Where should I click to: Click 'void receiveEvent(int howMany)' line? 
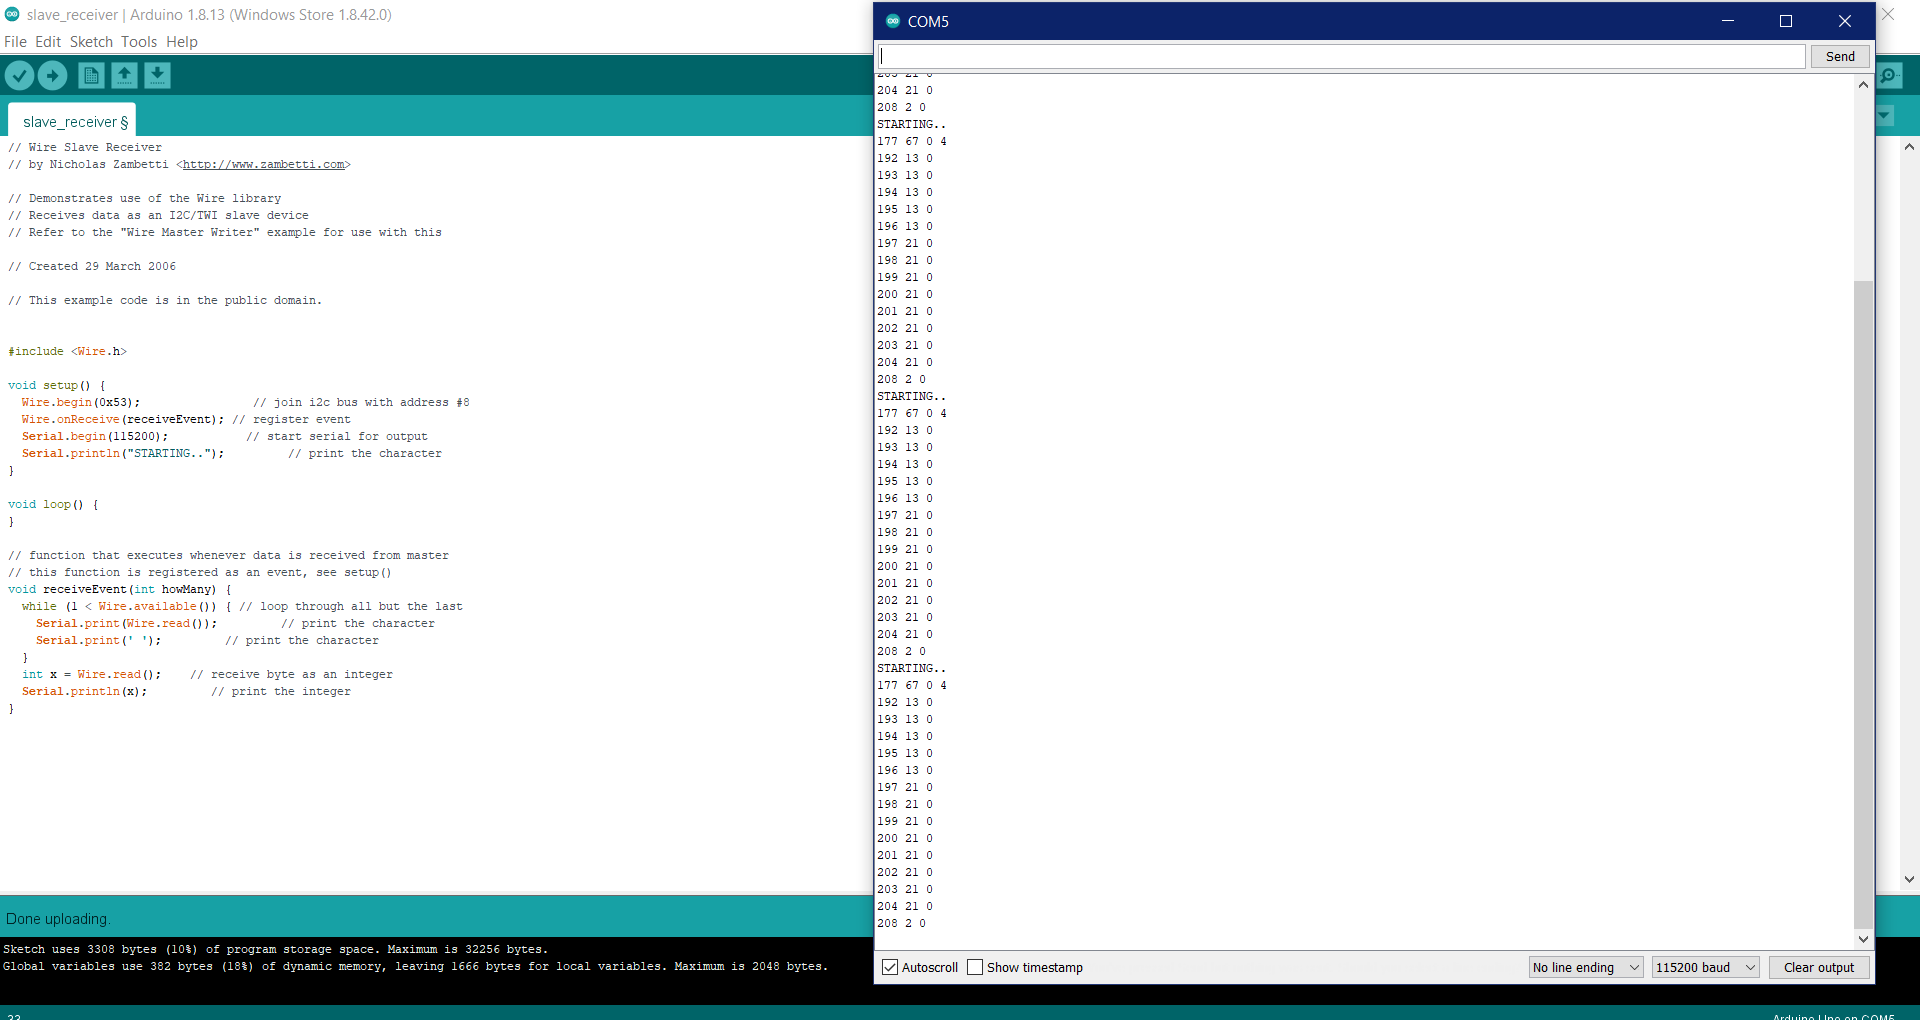pos(120,590)
